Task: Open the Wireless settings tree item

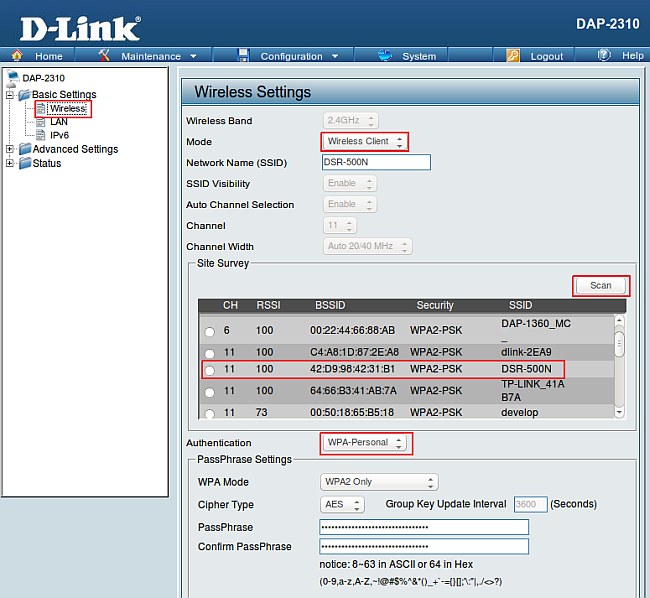Action: 67,109
